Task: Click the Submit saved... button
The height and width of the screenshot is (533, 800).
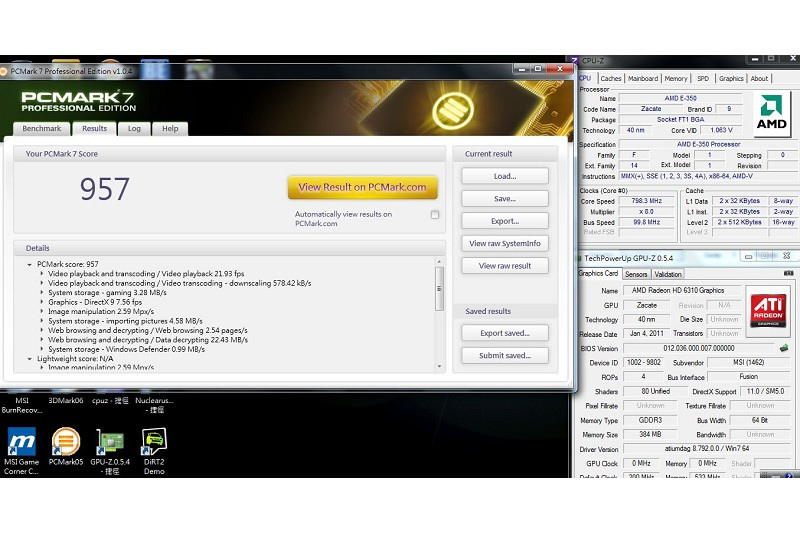Action: click(505, 356)
